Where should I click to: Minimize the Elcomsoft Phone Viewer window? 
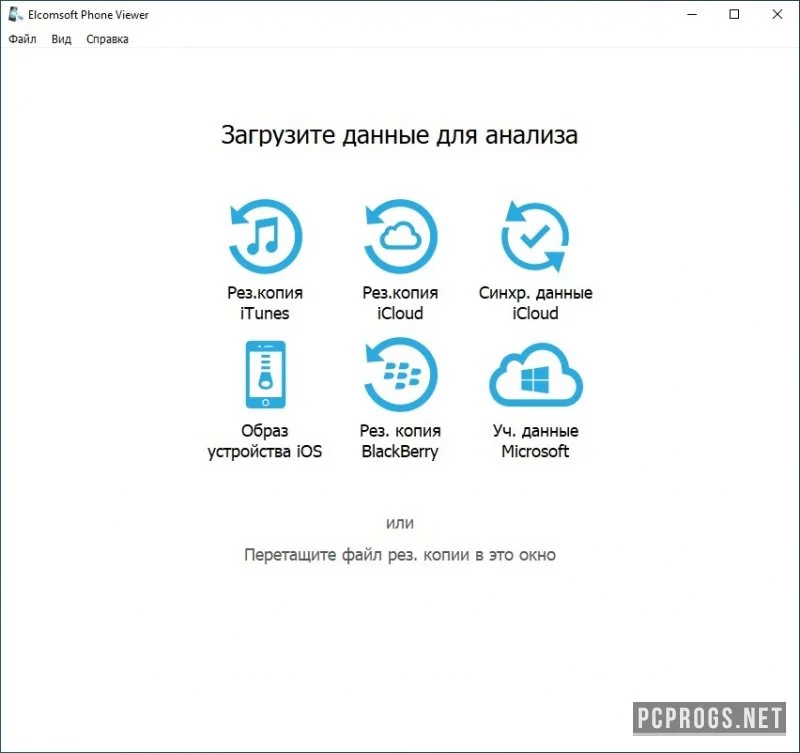tap(692, 14)
